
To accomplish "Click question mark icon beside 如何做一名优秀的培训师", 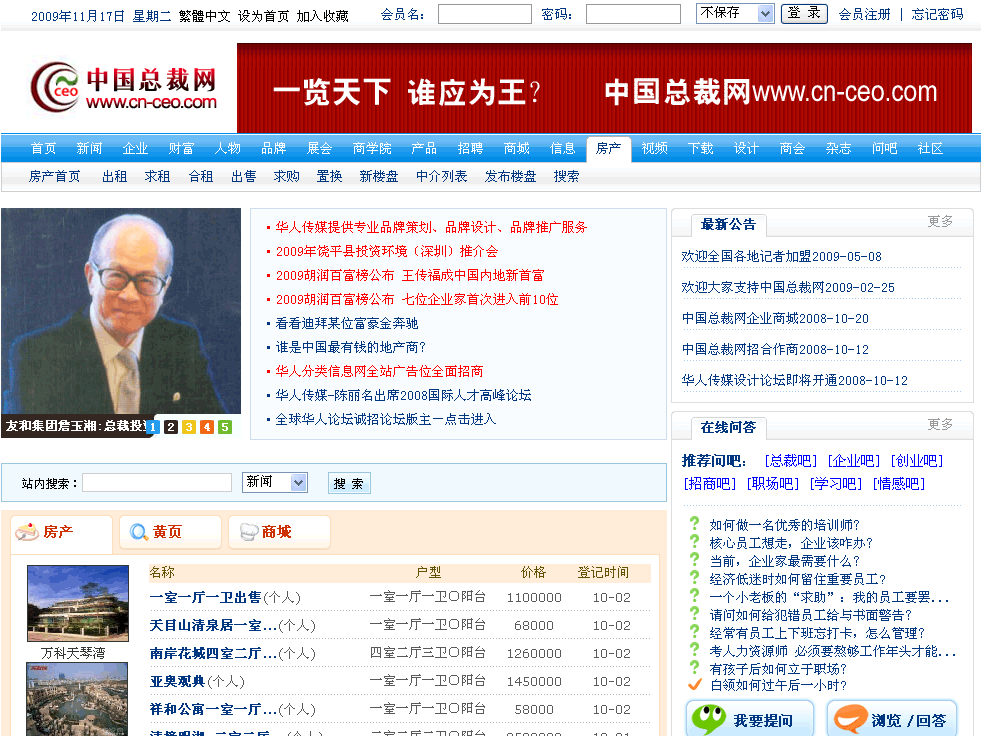I will [x=694, y=523].
